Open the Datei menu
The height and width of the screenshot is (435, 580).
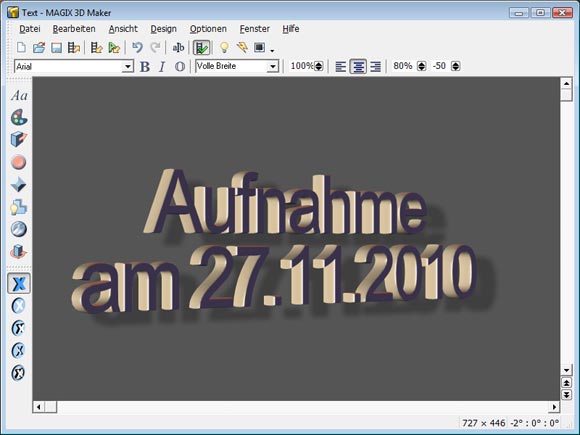[x=30, y=29]
